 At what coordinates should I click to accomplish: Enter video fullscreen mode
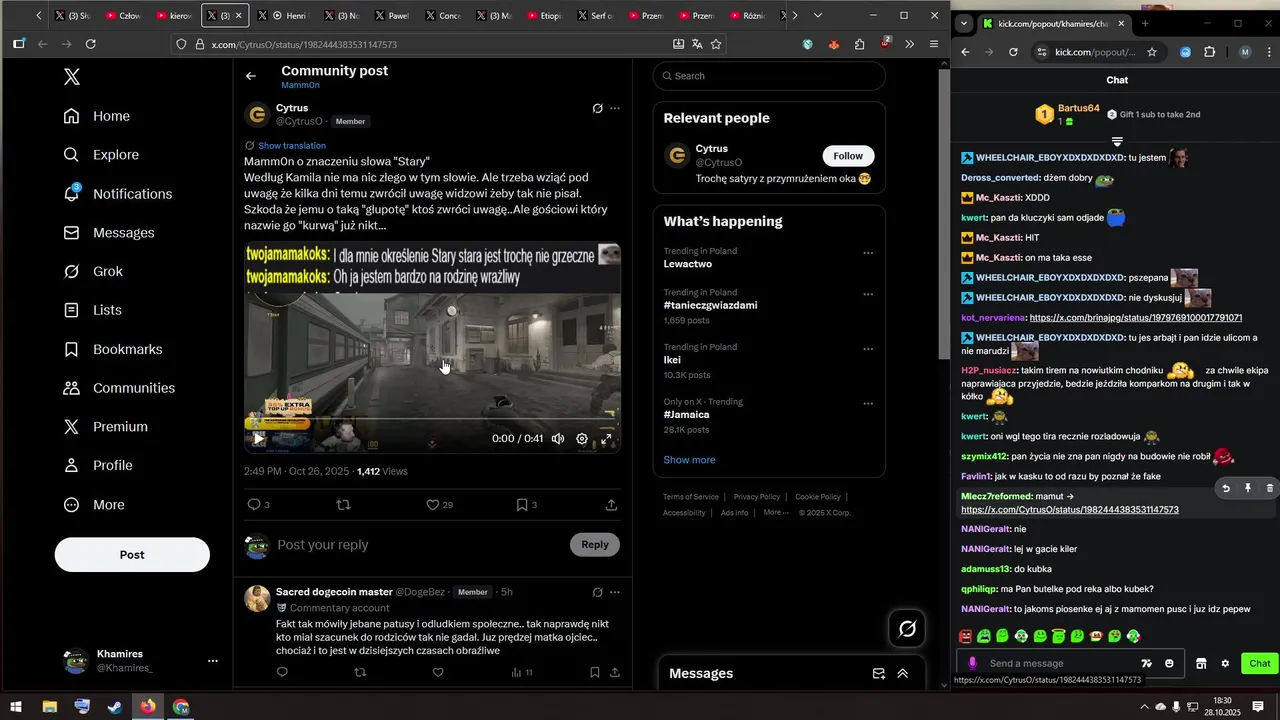tap(606, 438)
